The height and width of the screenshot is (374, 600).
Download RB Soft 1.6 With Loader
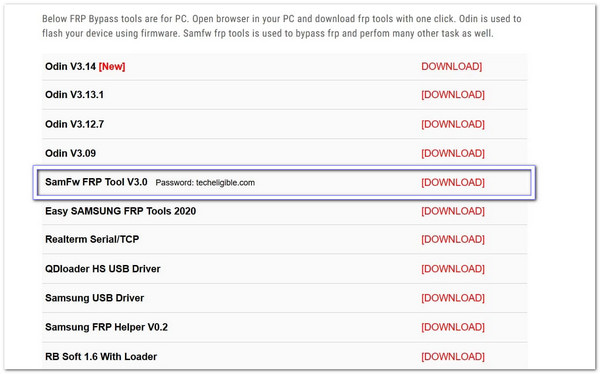(453, 356)
